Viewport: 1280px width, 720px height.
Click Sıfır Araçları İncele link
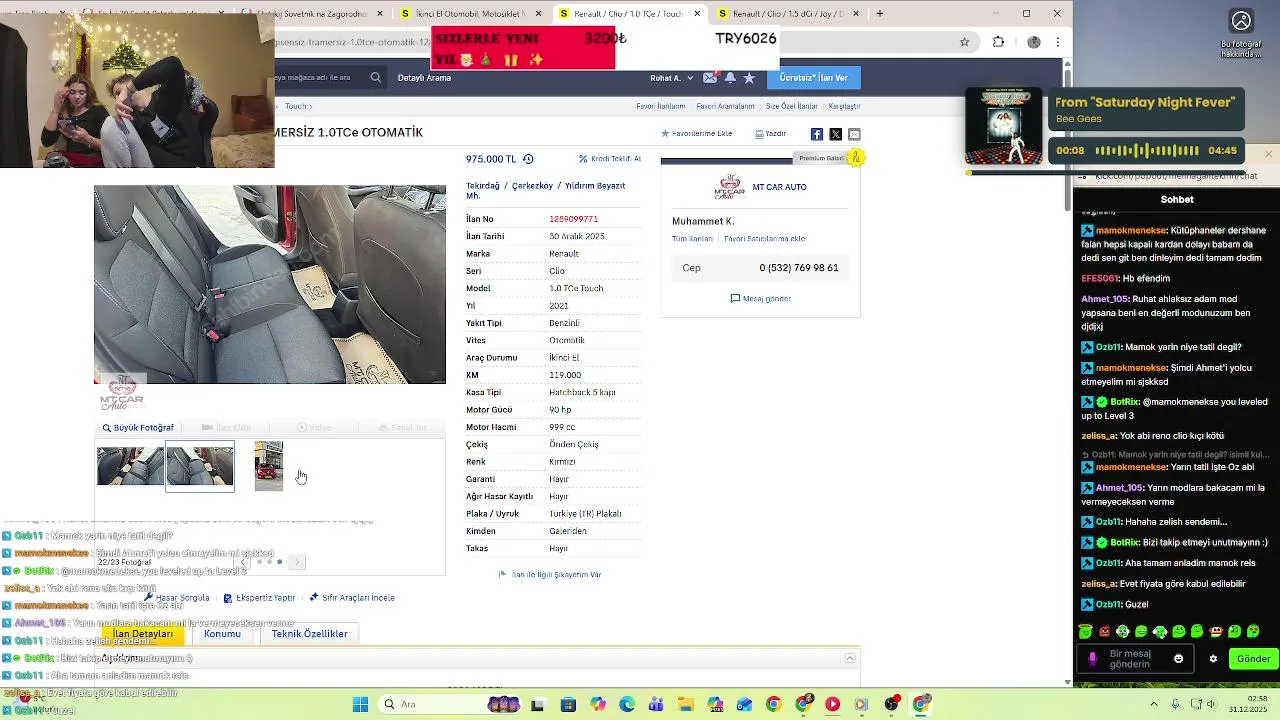pos(352,598)
